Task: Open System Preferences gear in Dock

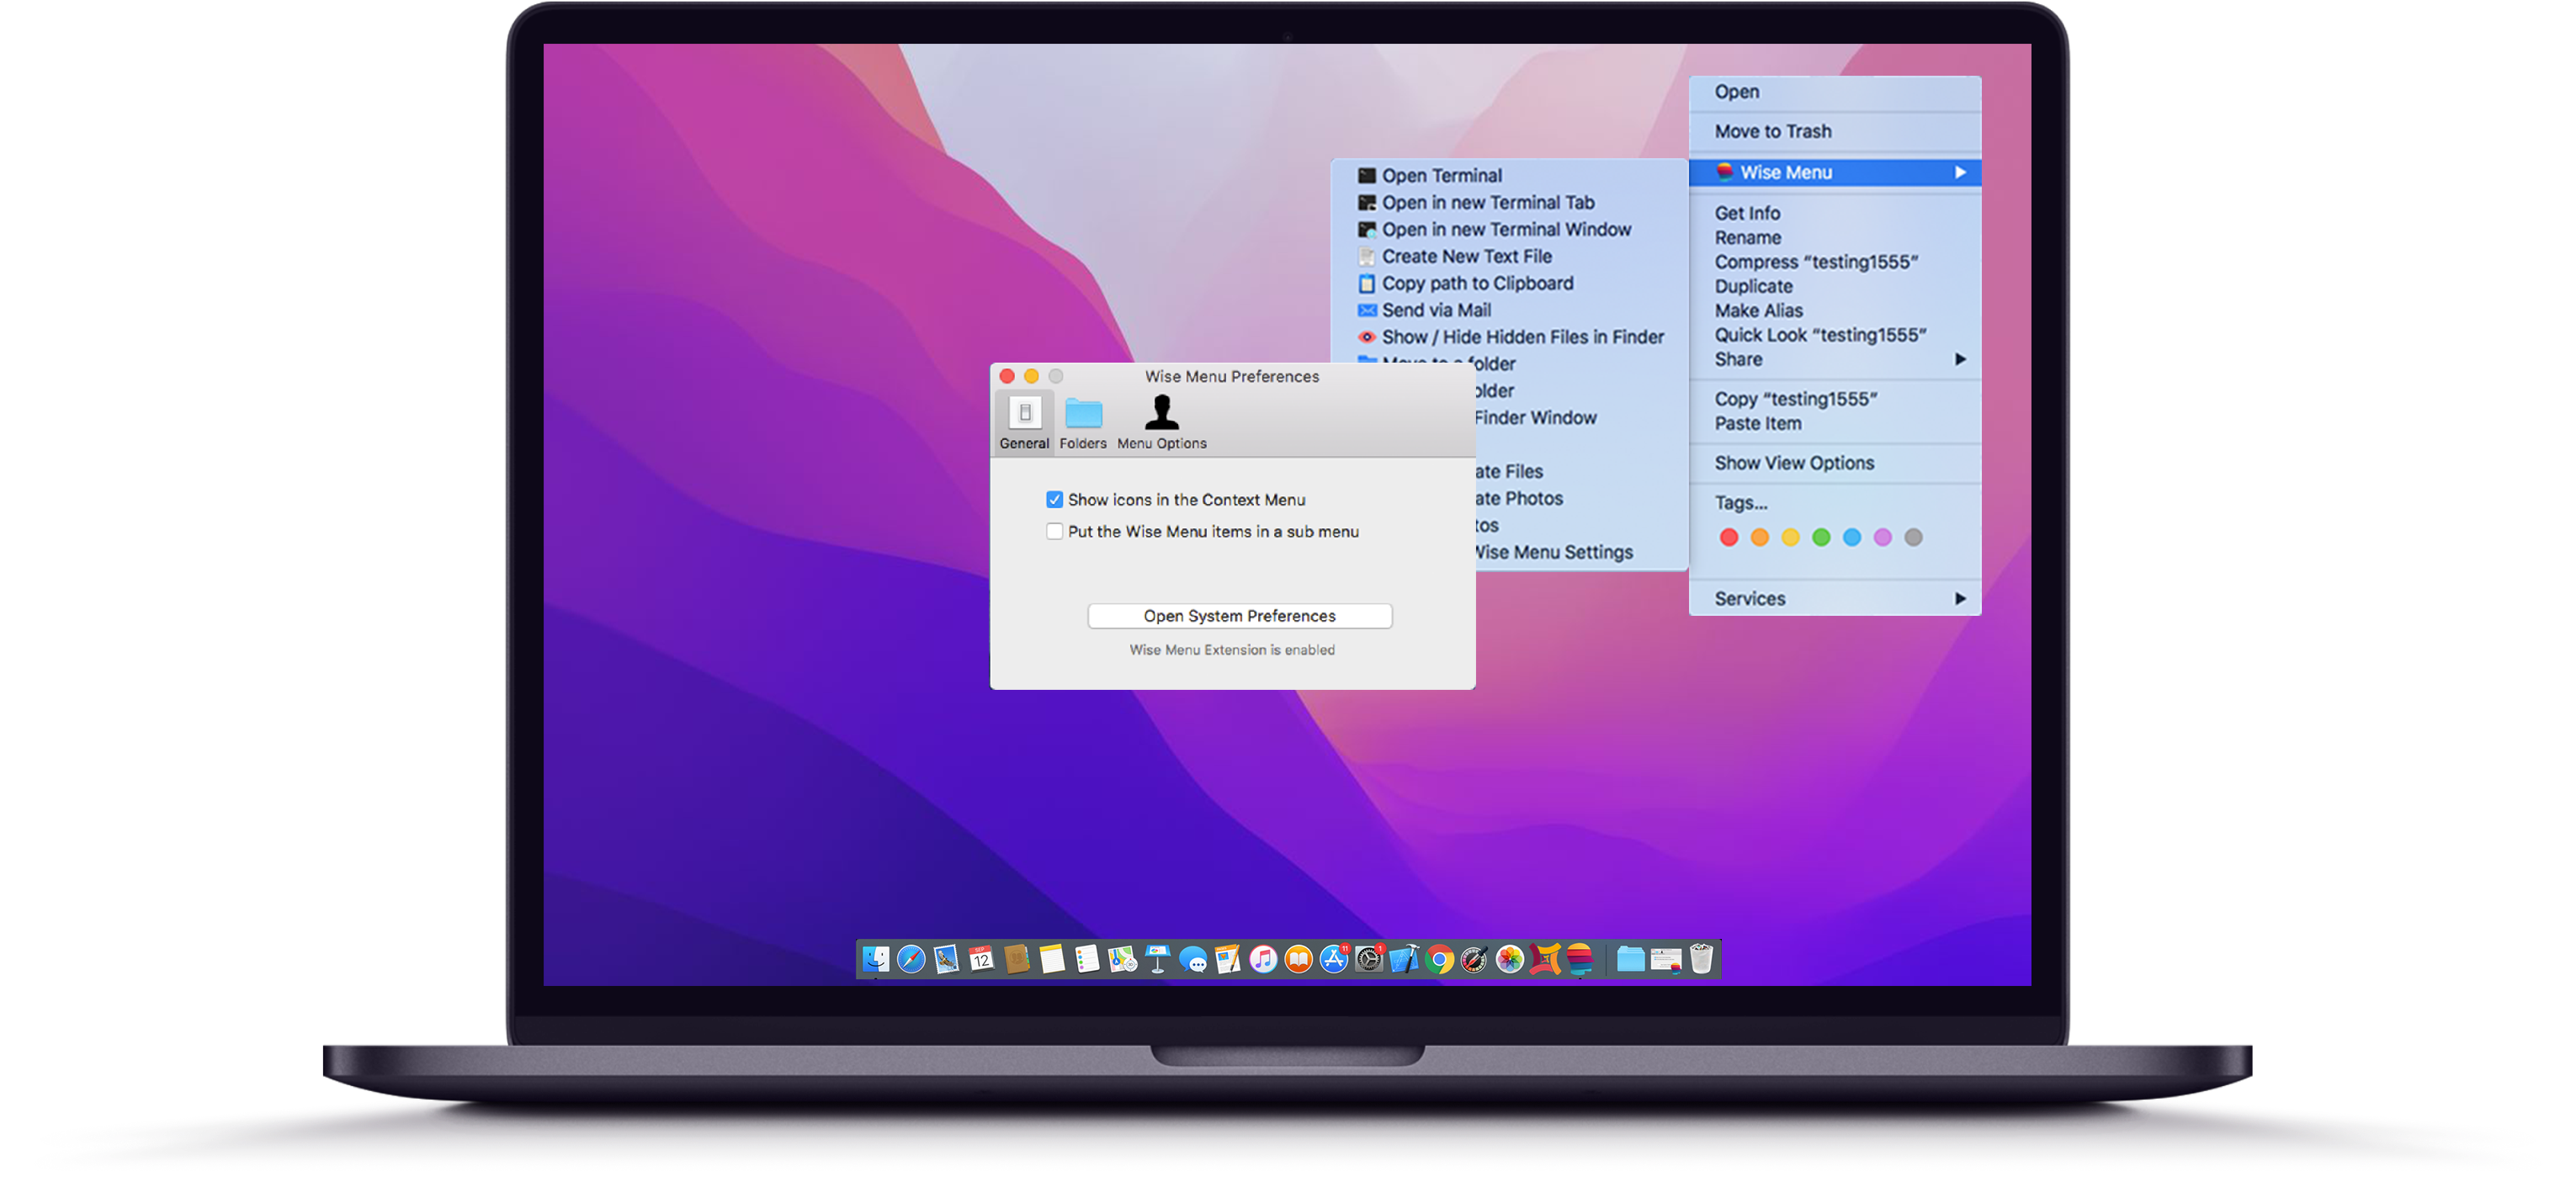Action: click(1369, 960)
